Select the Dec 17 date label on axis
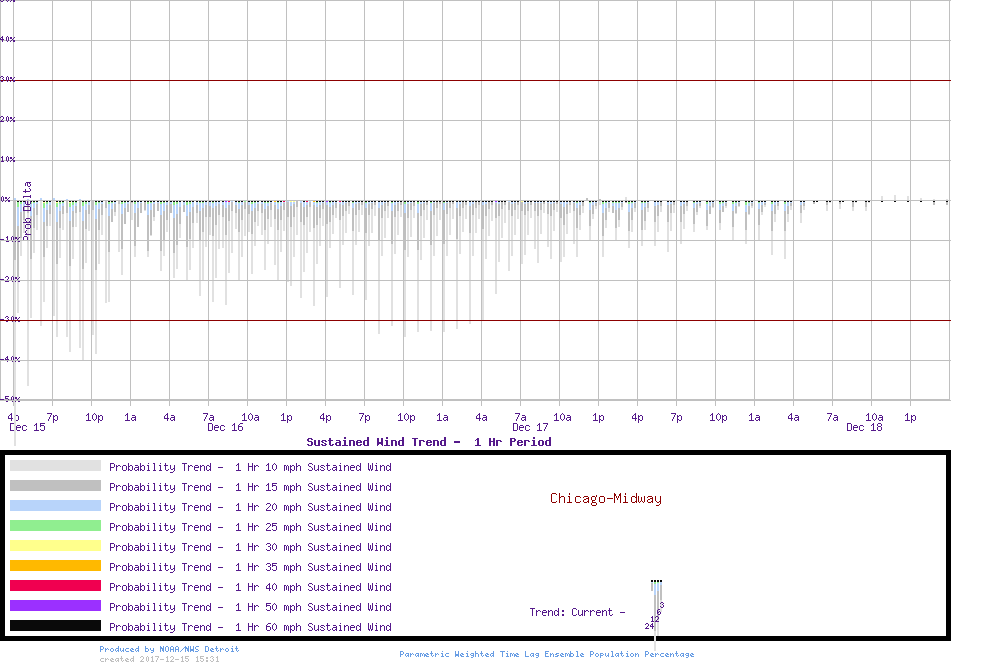Screen dimensions: 1000x670 (x=530, y=428)
